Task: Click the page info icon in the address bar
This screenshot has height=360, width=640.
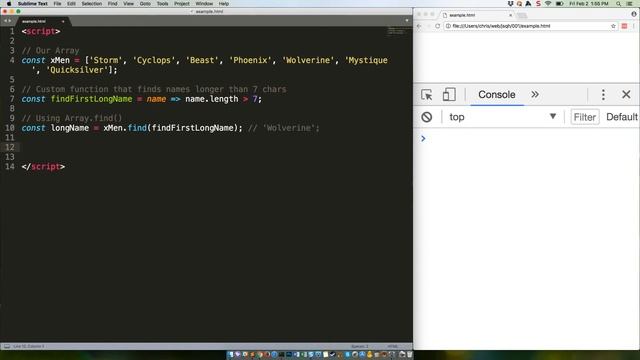Action: [x=448, y=26]
